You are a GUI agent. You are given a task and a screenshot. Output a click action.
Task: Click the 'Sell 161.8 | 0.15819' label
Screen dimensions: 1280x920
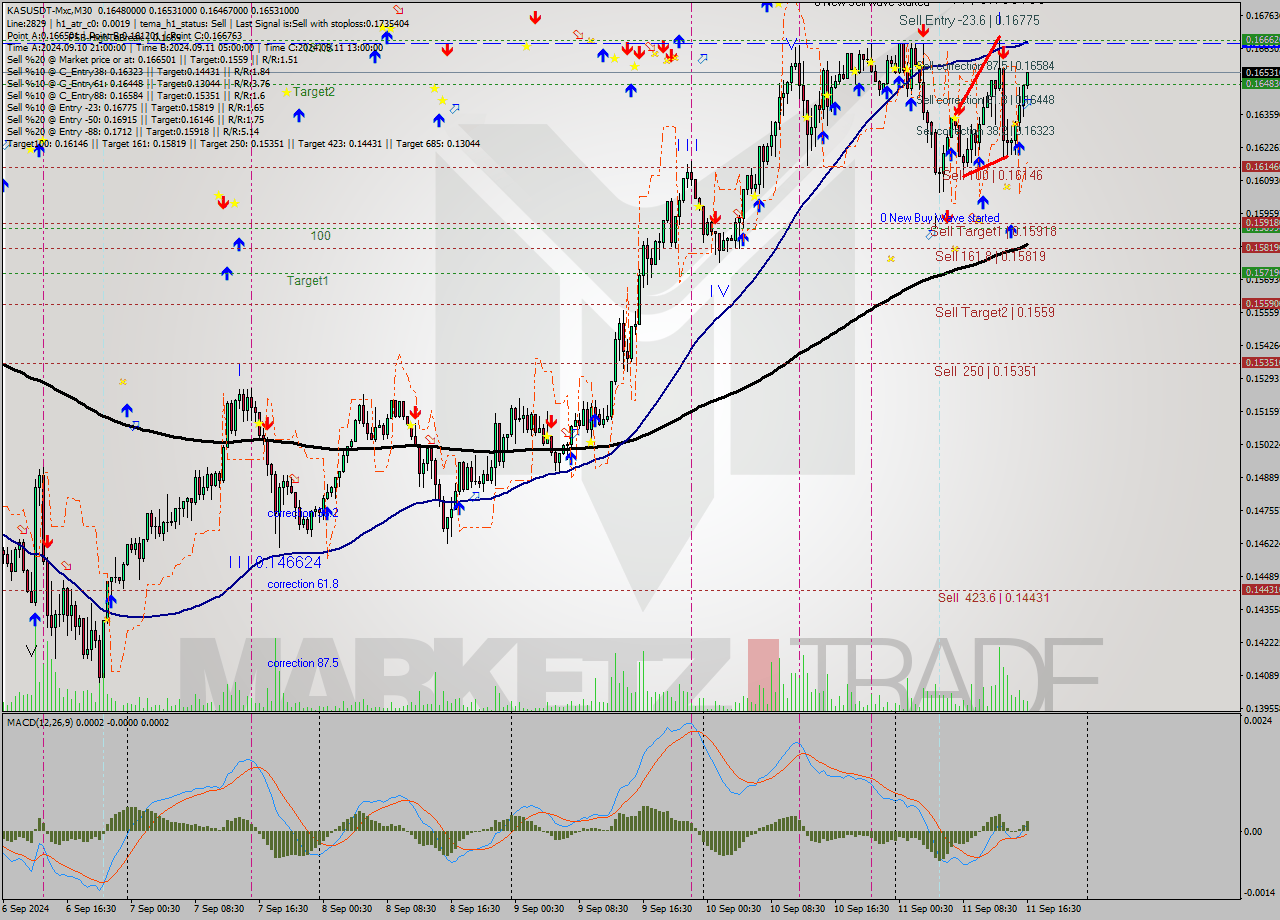point(990,257)
